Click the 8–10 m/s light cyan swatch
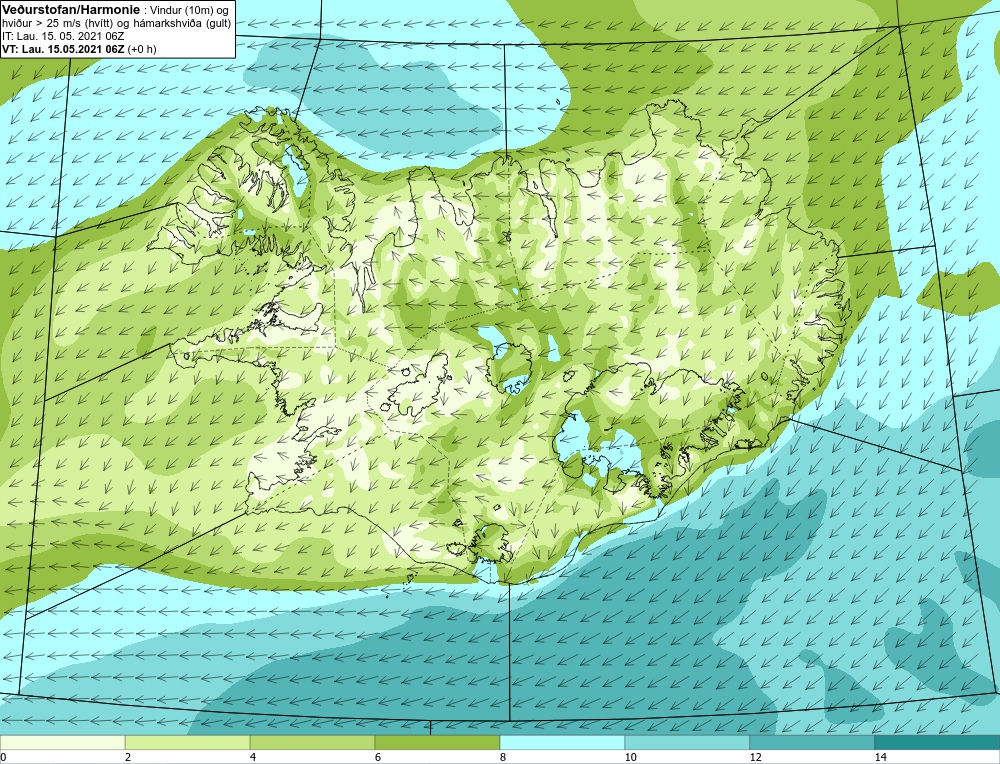The height and width of the screenshot is (764, 1000). [x=562, y=742]
